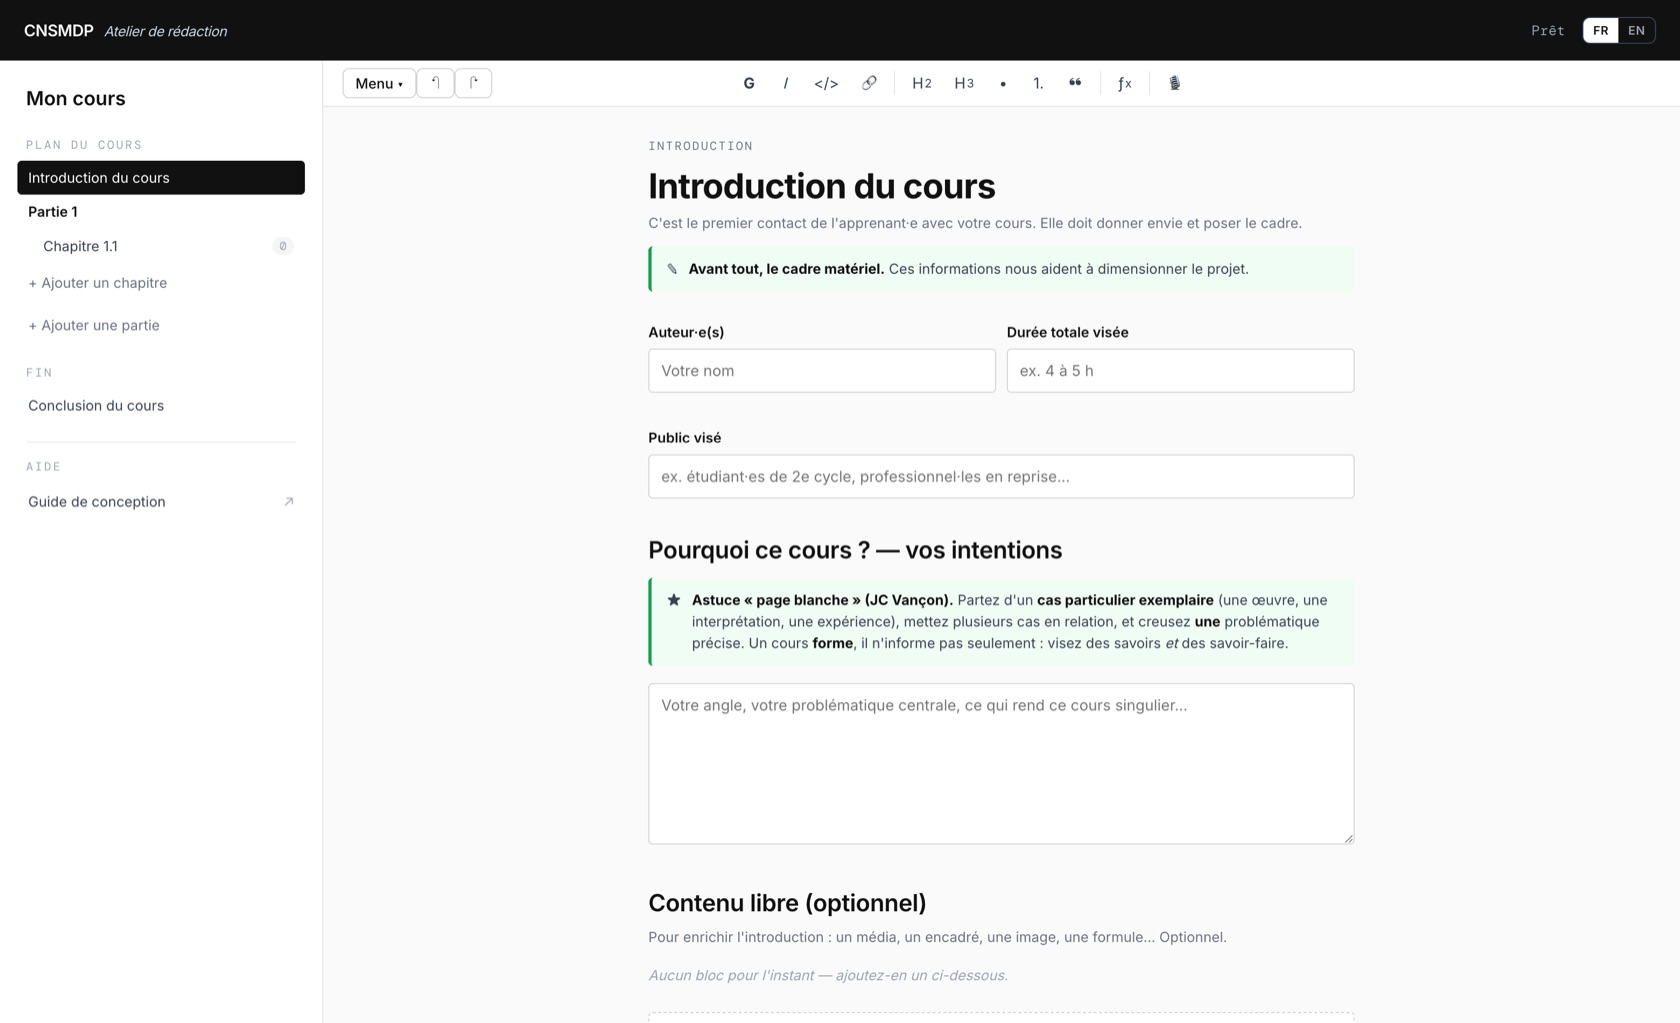This screenshot has height=1023, width=1680.
Task: Insert a numbered list
Action: (1038, 83)
